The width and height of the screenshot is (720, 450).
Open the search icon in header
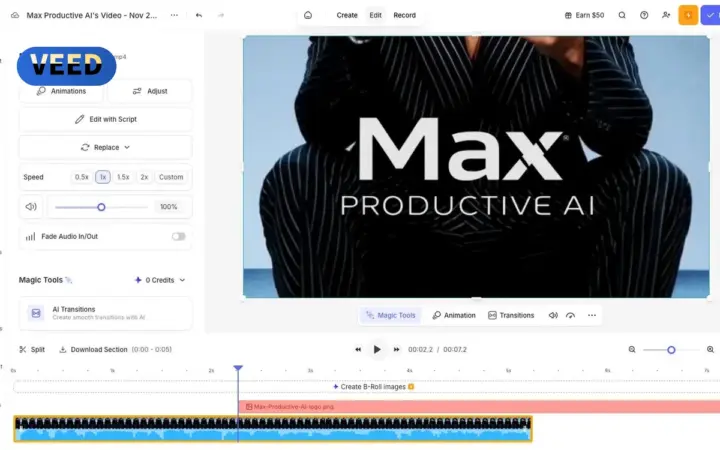[x=622, y=15]
